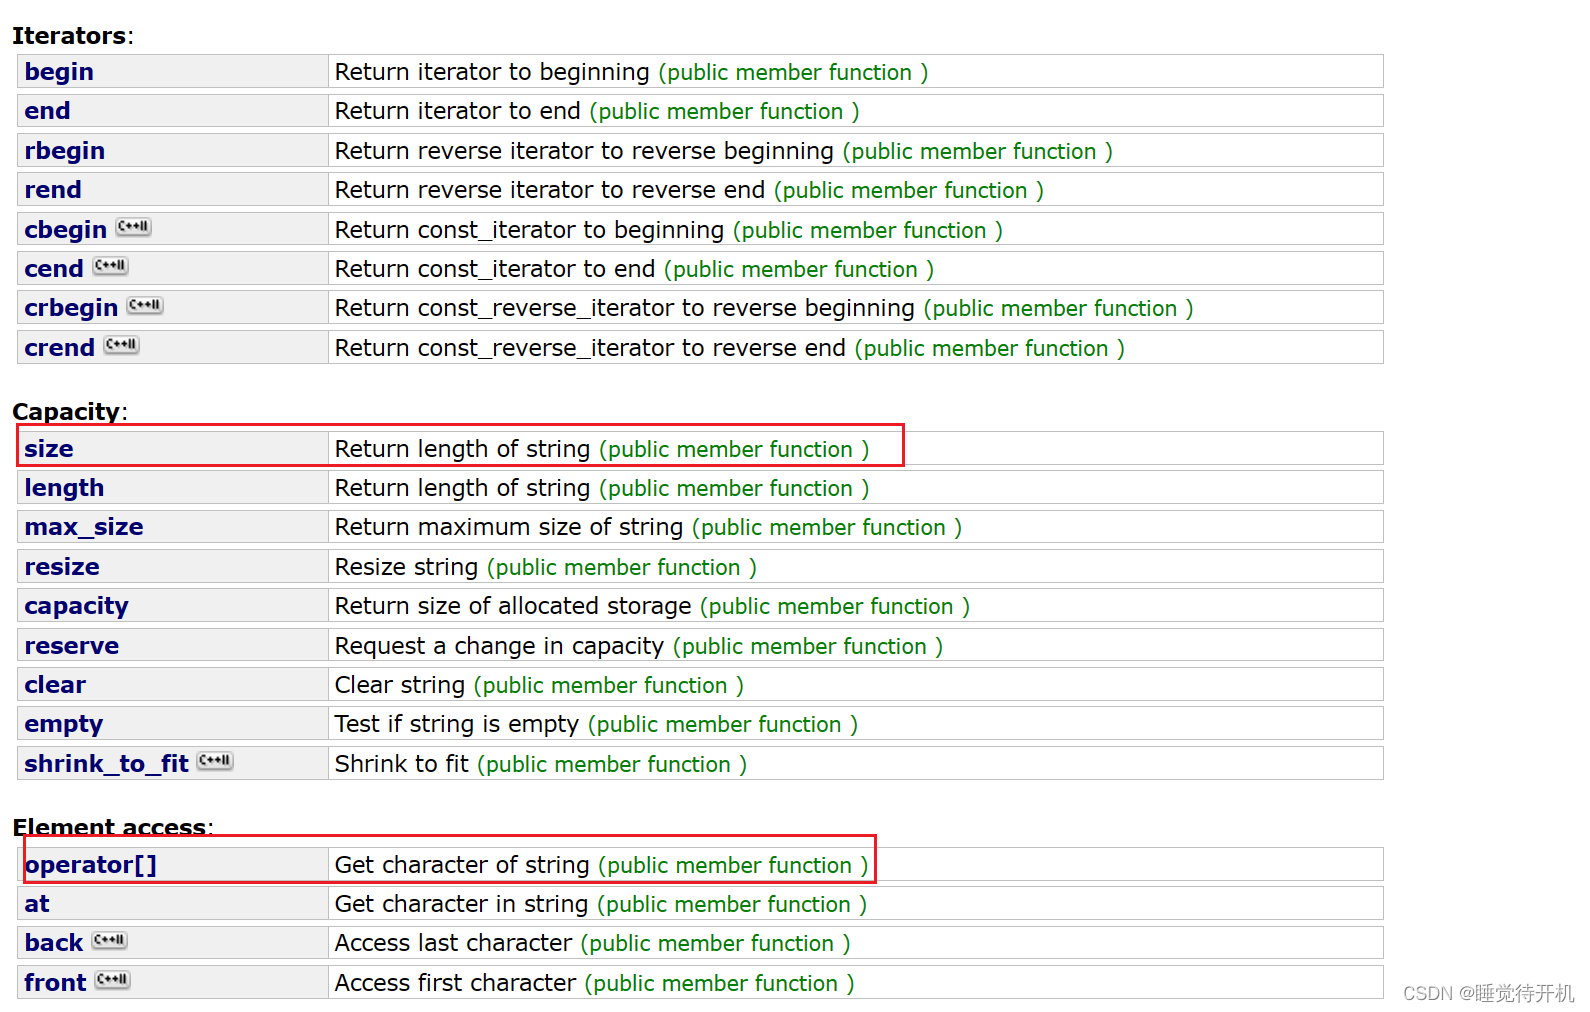Select 'Return const_reverse_iterator to reverse end' text
Image resolution: width=1590 pixels, height=1012 pixels.
(x=590, y=348)
